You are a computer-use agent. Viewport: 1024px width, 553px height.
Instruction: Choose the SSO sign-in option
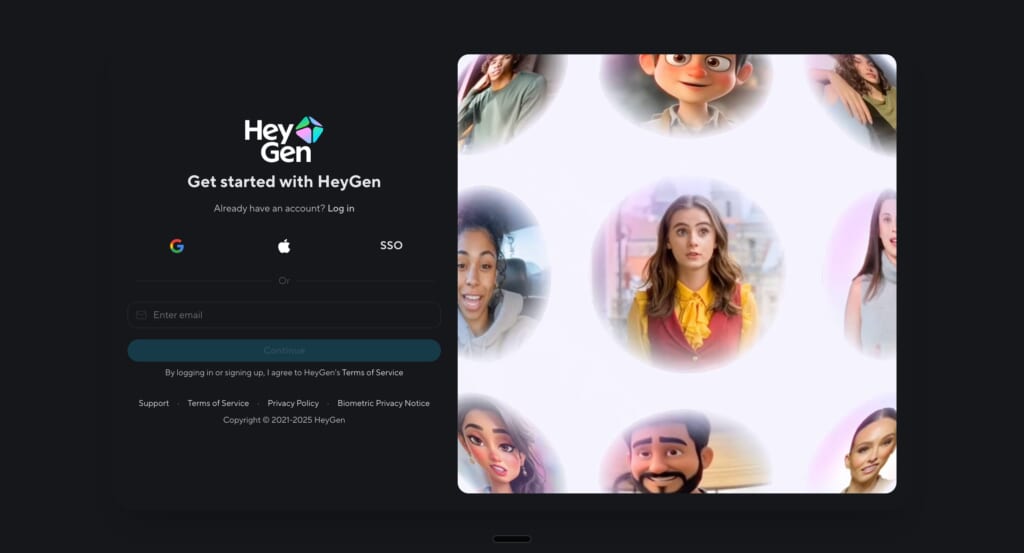tap(391, 245)
